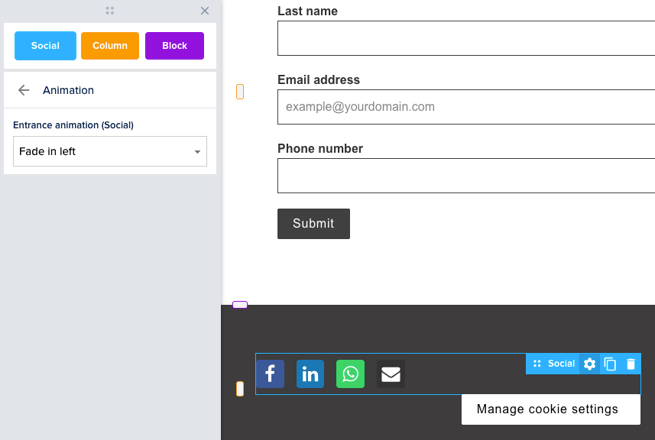
Task: Delete the Social widget with trash icon
Action: (x=631, y=364)
